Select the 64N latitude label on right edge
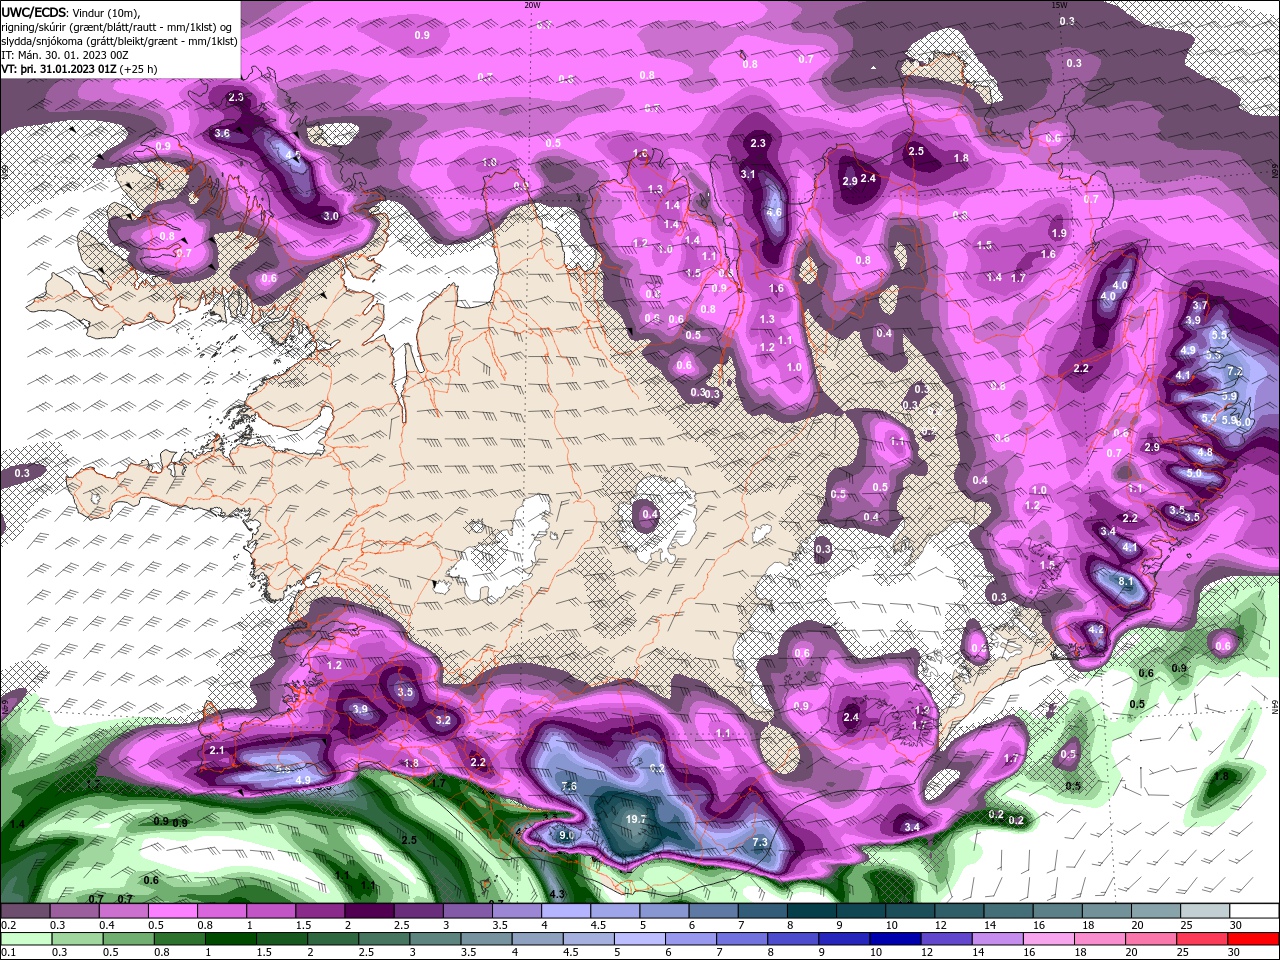This screenshot has height=960, width=1280. click(x=1275, y=707)
